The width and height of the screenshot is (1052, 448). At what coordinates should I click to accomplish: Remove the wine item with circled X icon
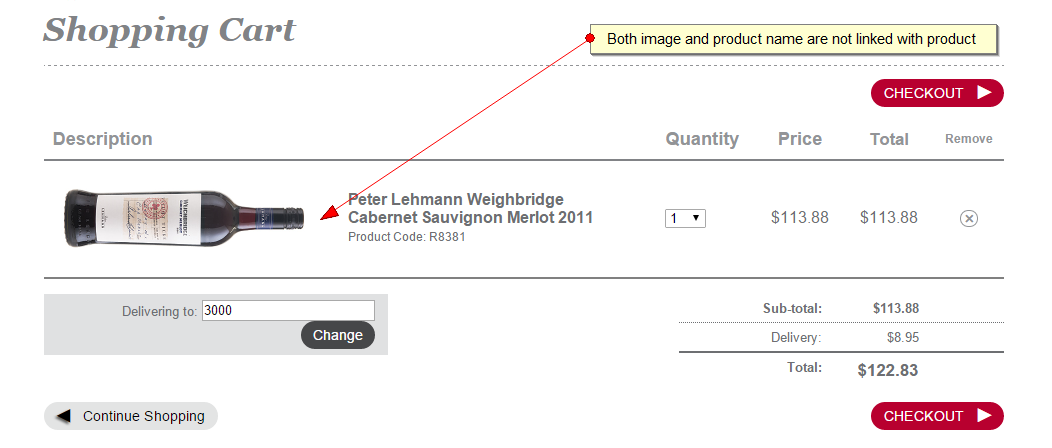point(968,219)
